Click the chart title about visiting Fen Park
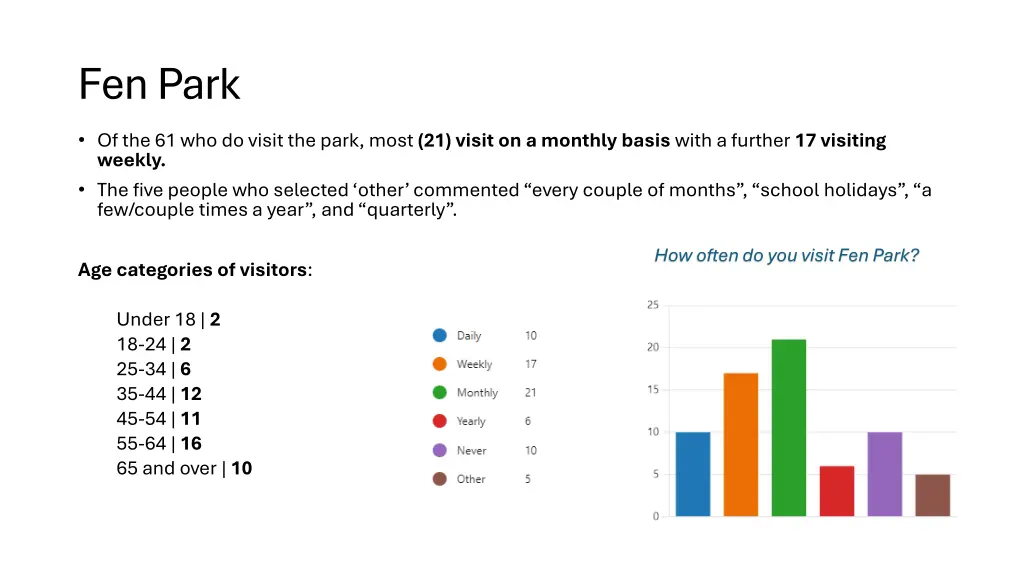Viewport: 1024px width, 576px height. [x=786, y=255]
